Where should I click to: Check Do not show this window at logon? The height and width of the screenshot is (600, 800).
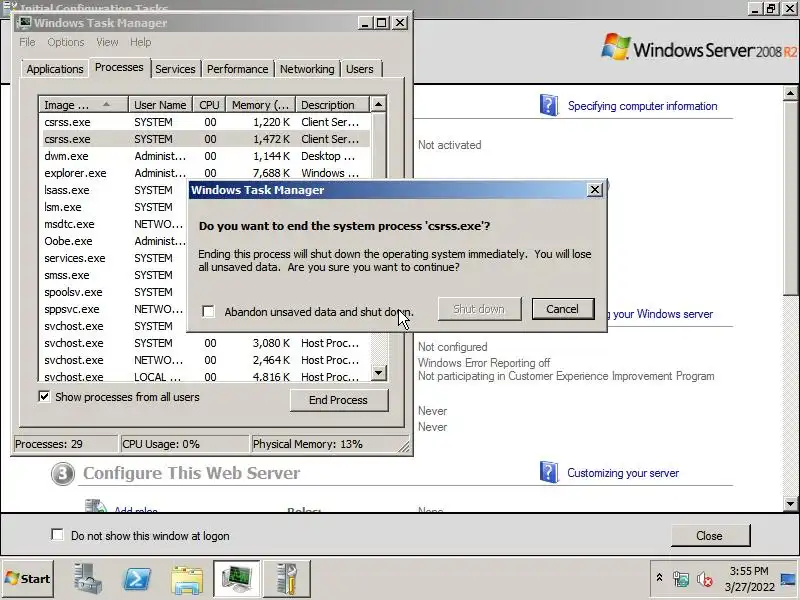point(57,535)
